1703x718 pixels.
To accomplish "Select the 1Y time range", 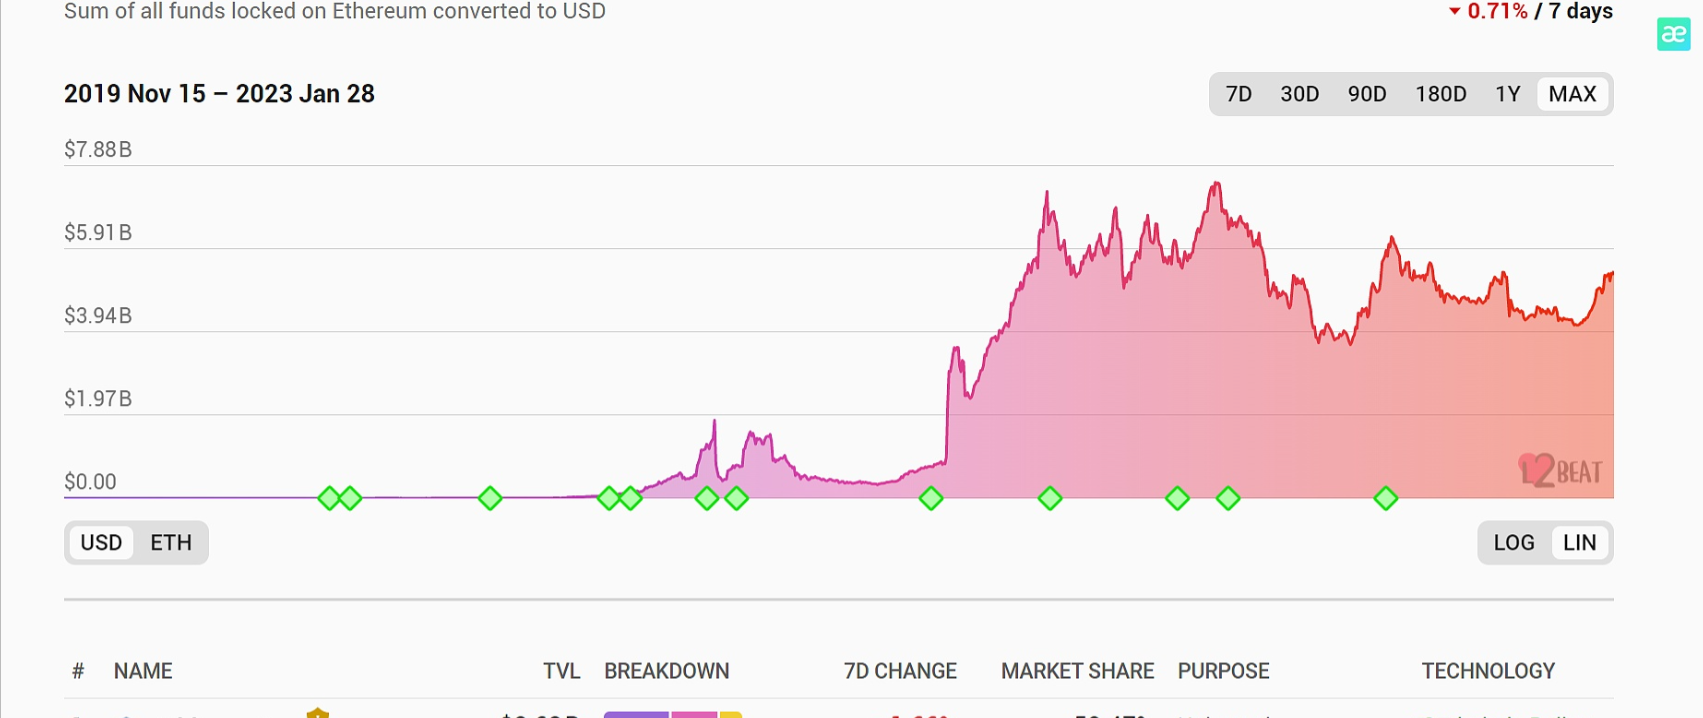I will pos(1507,94).
